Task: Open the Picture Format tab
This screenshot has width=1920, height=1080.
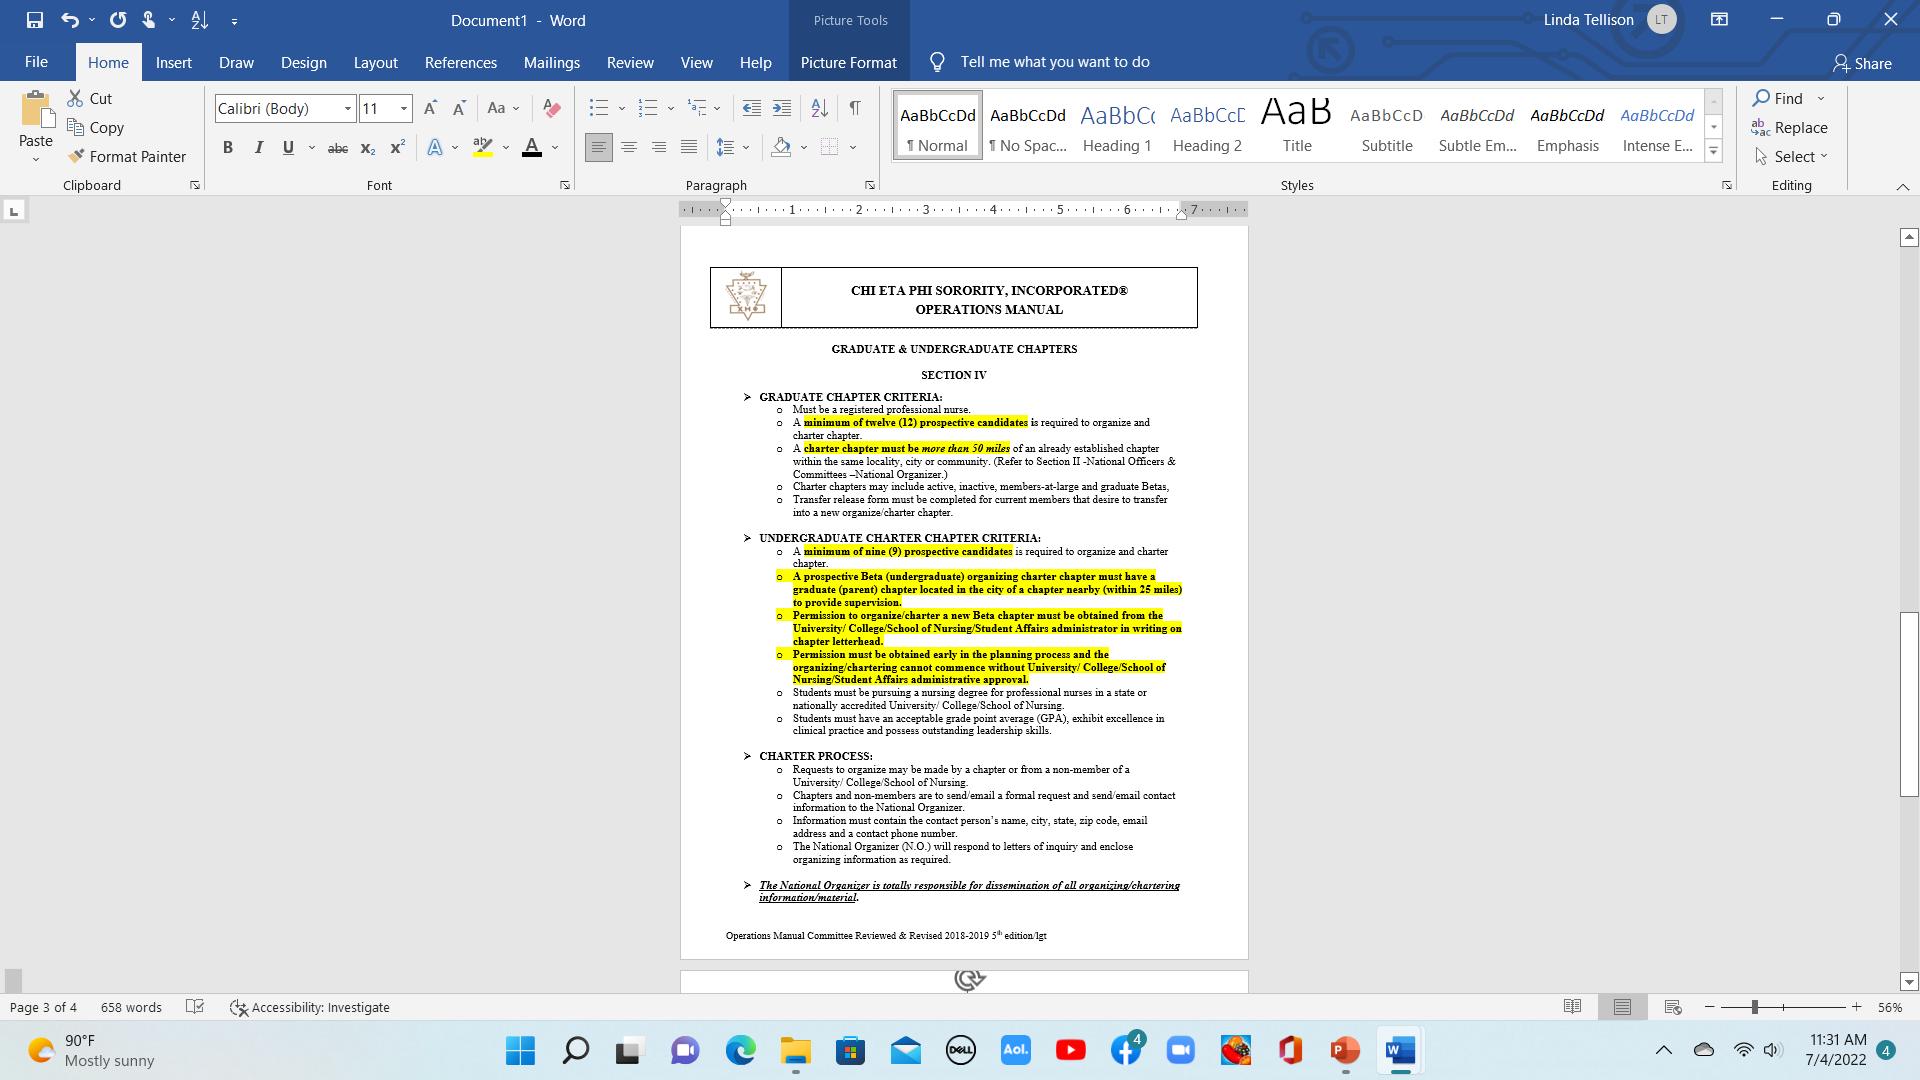Action: click(x=849, y=62)
